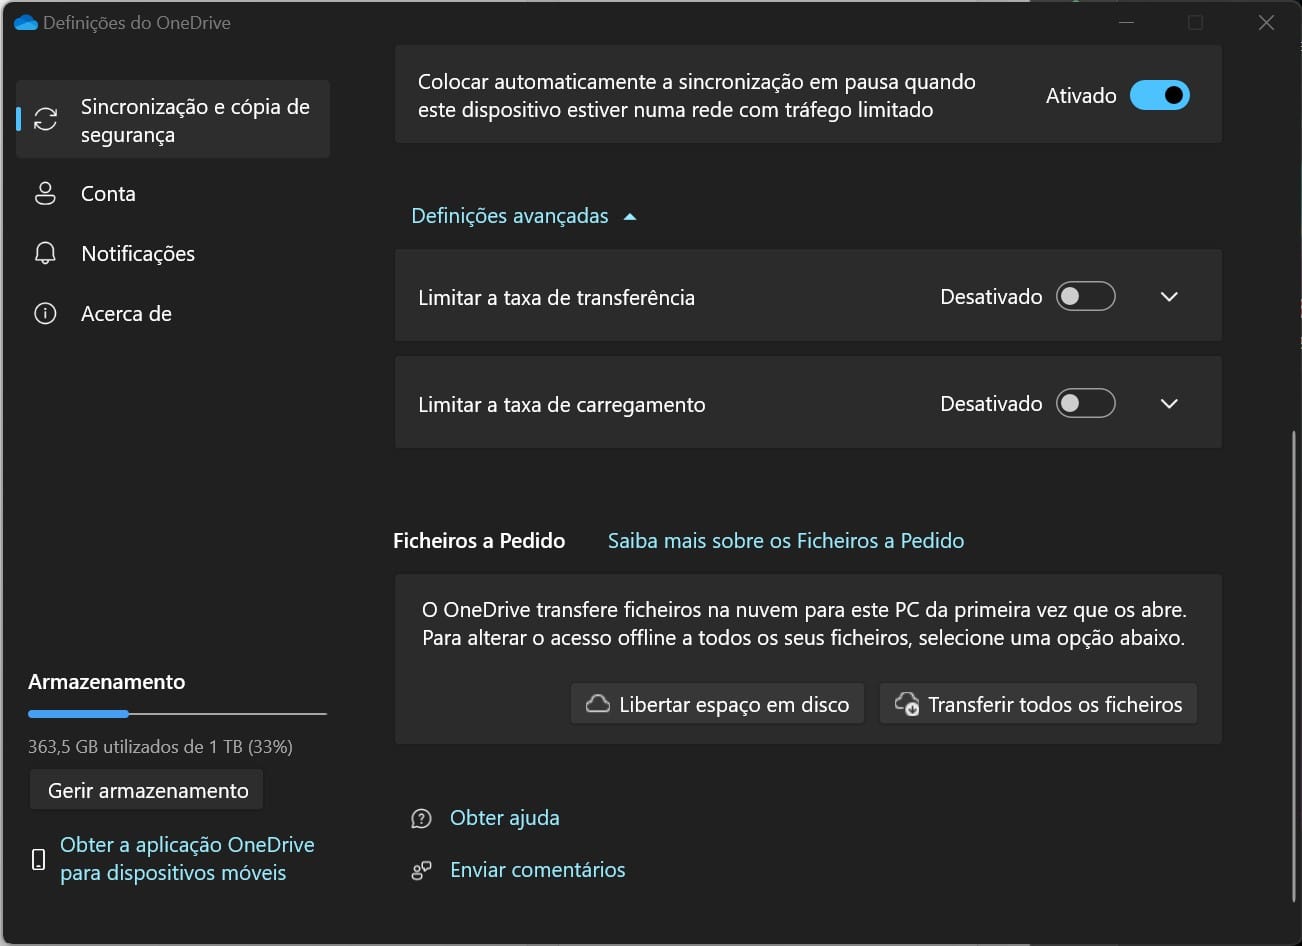Click the Notificações bell icon
This screenshot has height=946, width=1302.
tap(45, 254)
